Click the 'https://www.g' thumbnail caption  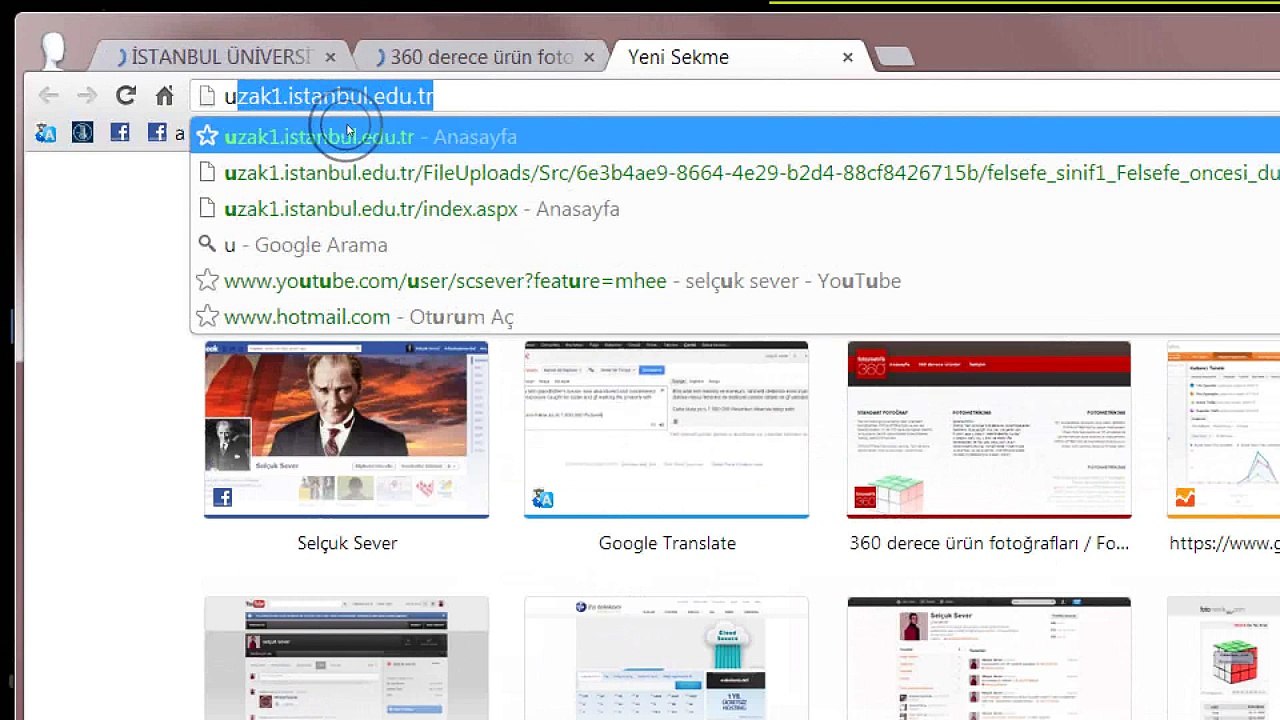point(1225,543)
